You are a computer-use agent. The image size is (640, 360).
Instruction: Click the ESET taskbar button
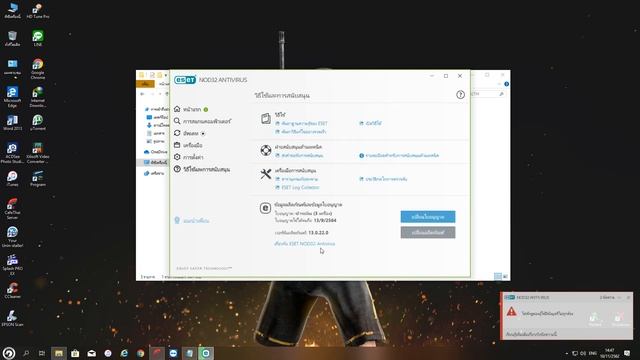(x=206, y=353)
